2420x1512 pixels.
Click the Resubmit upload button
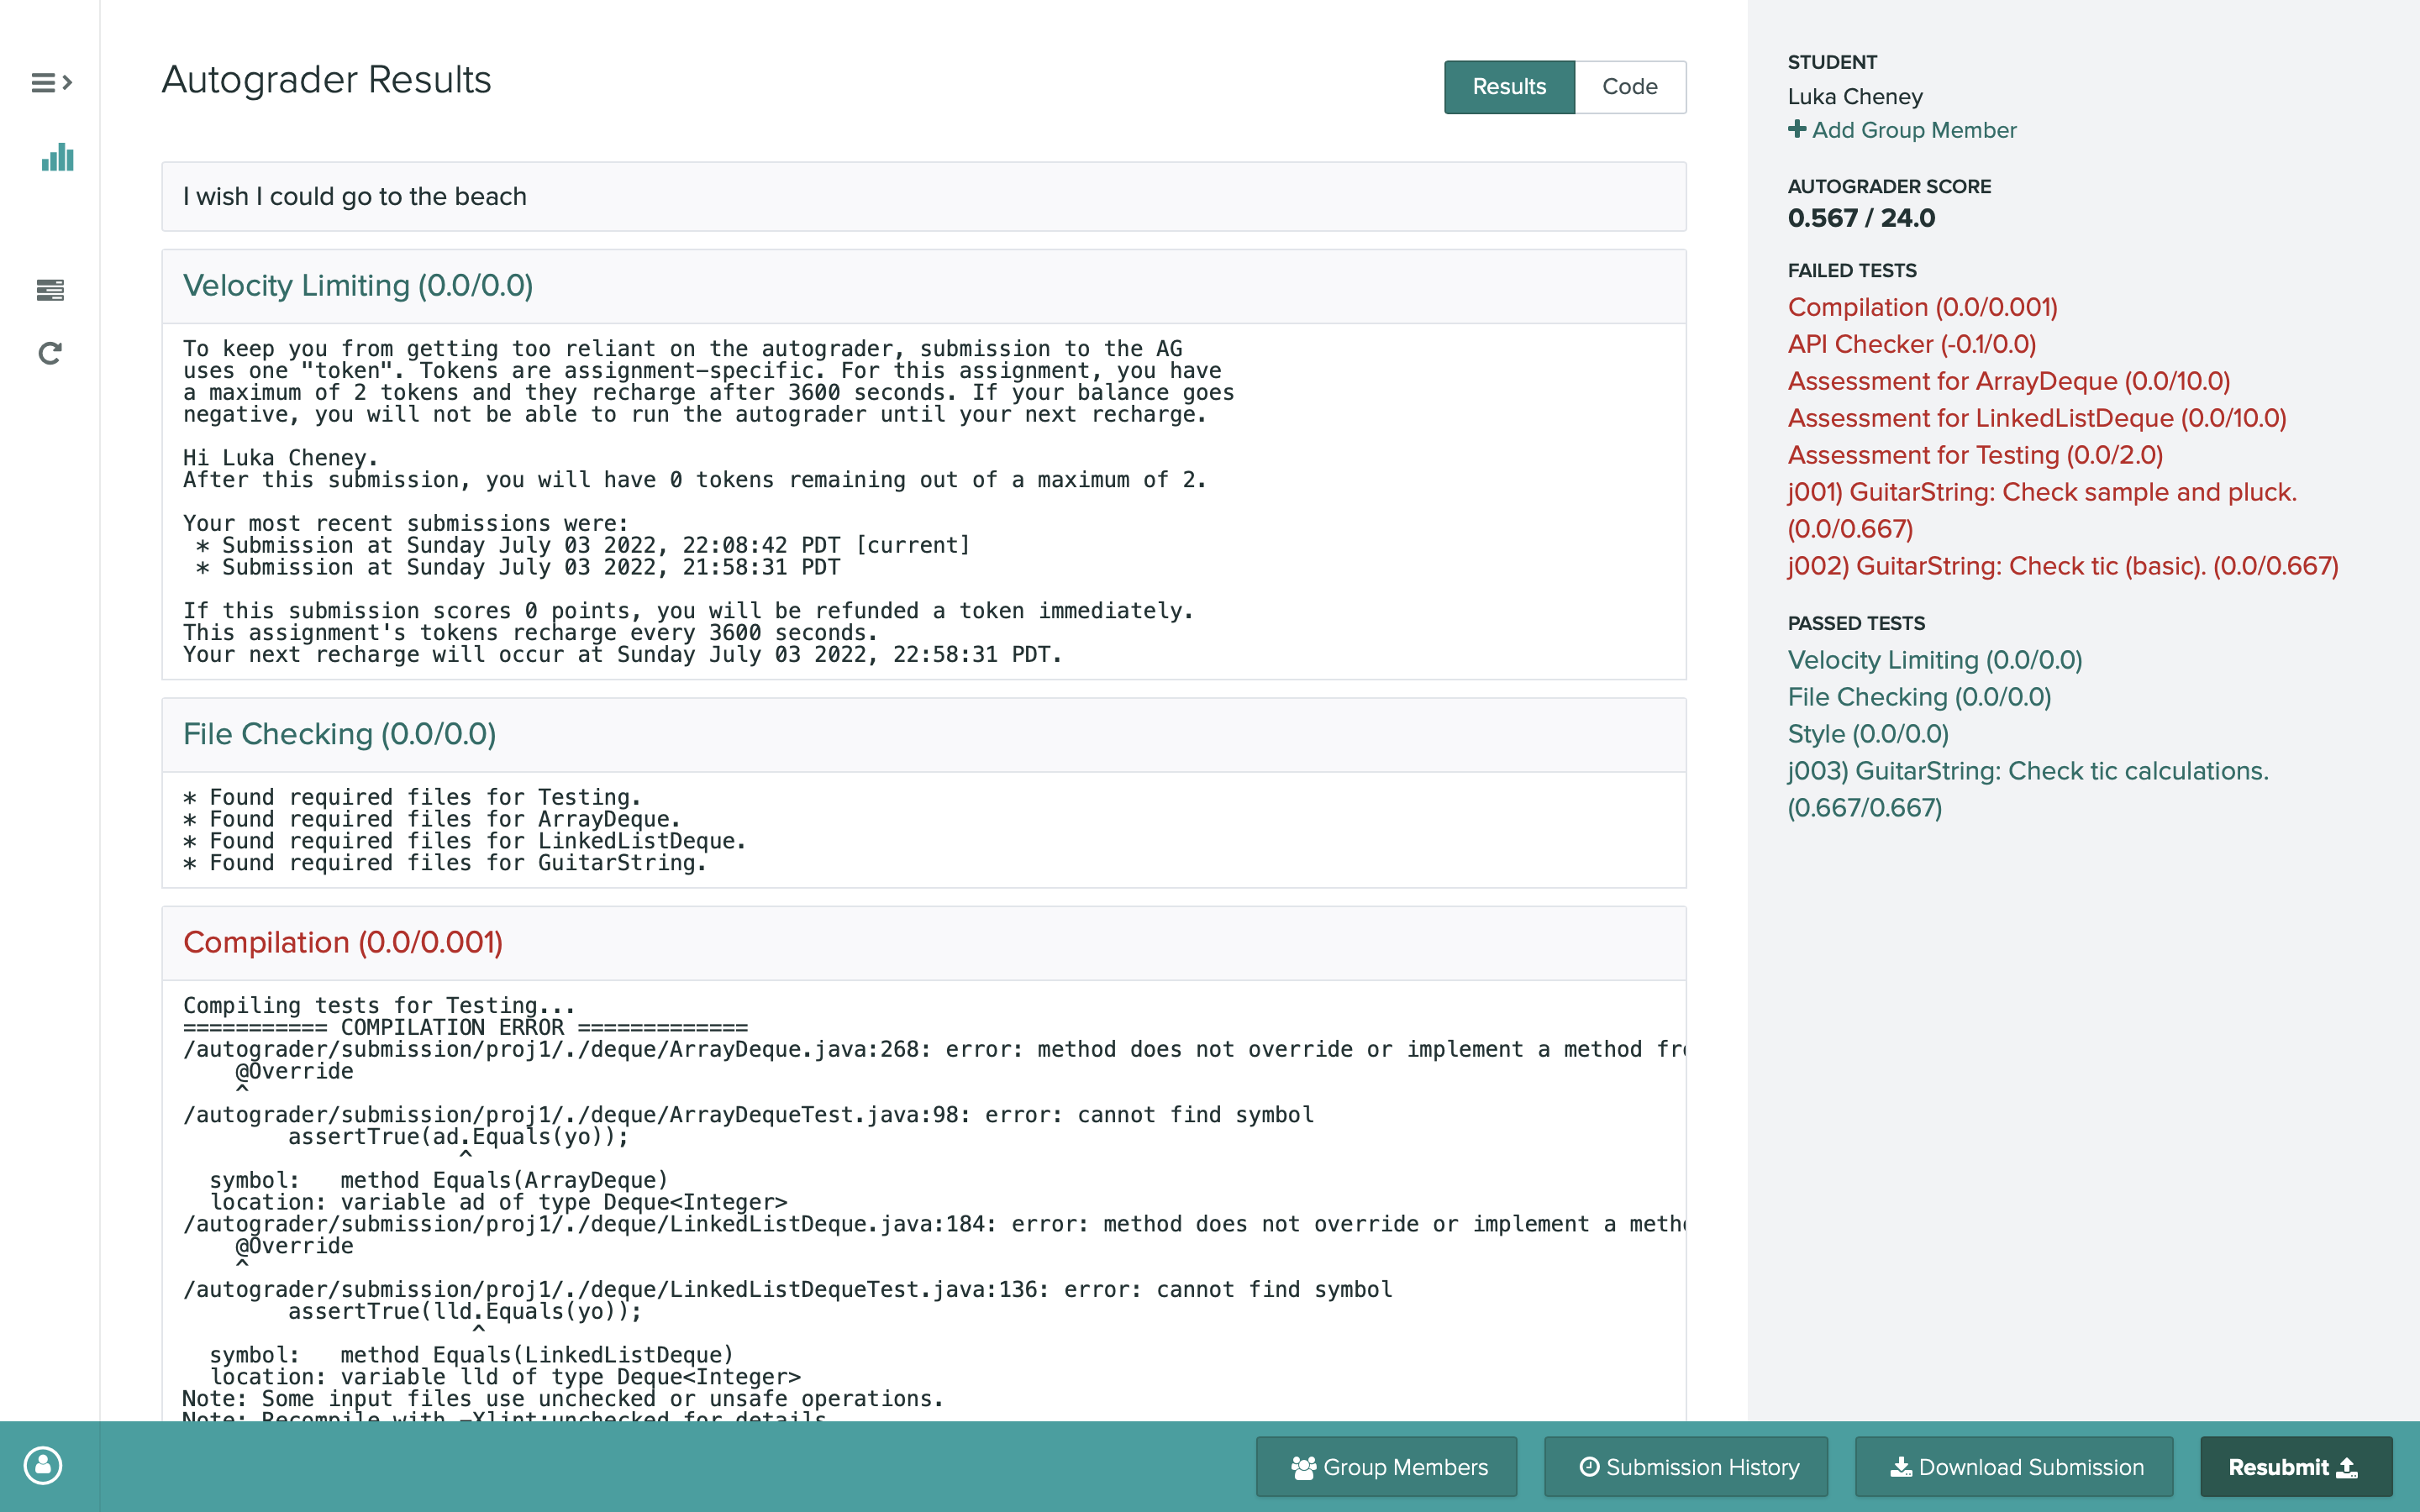2295,1467
